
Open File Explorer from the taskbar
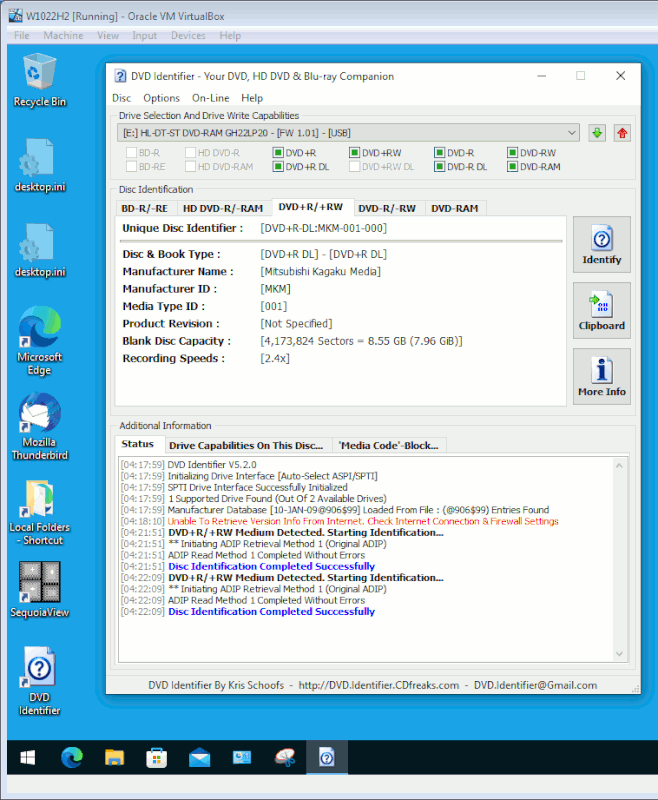(114, 757)
